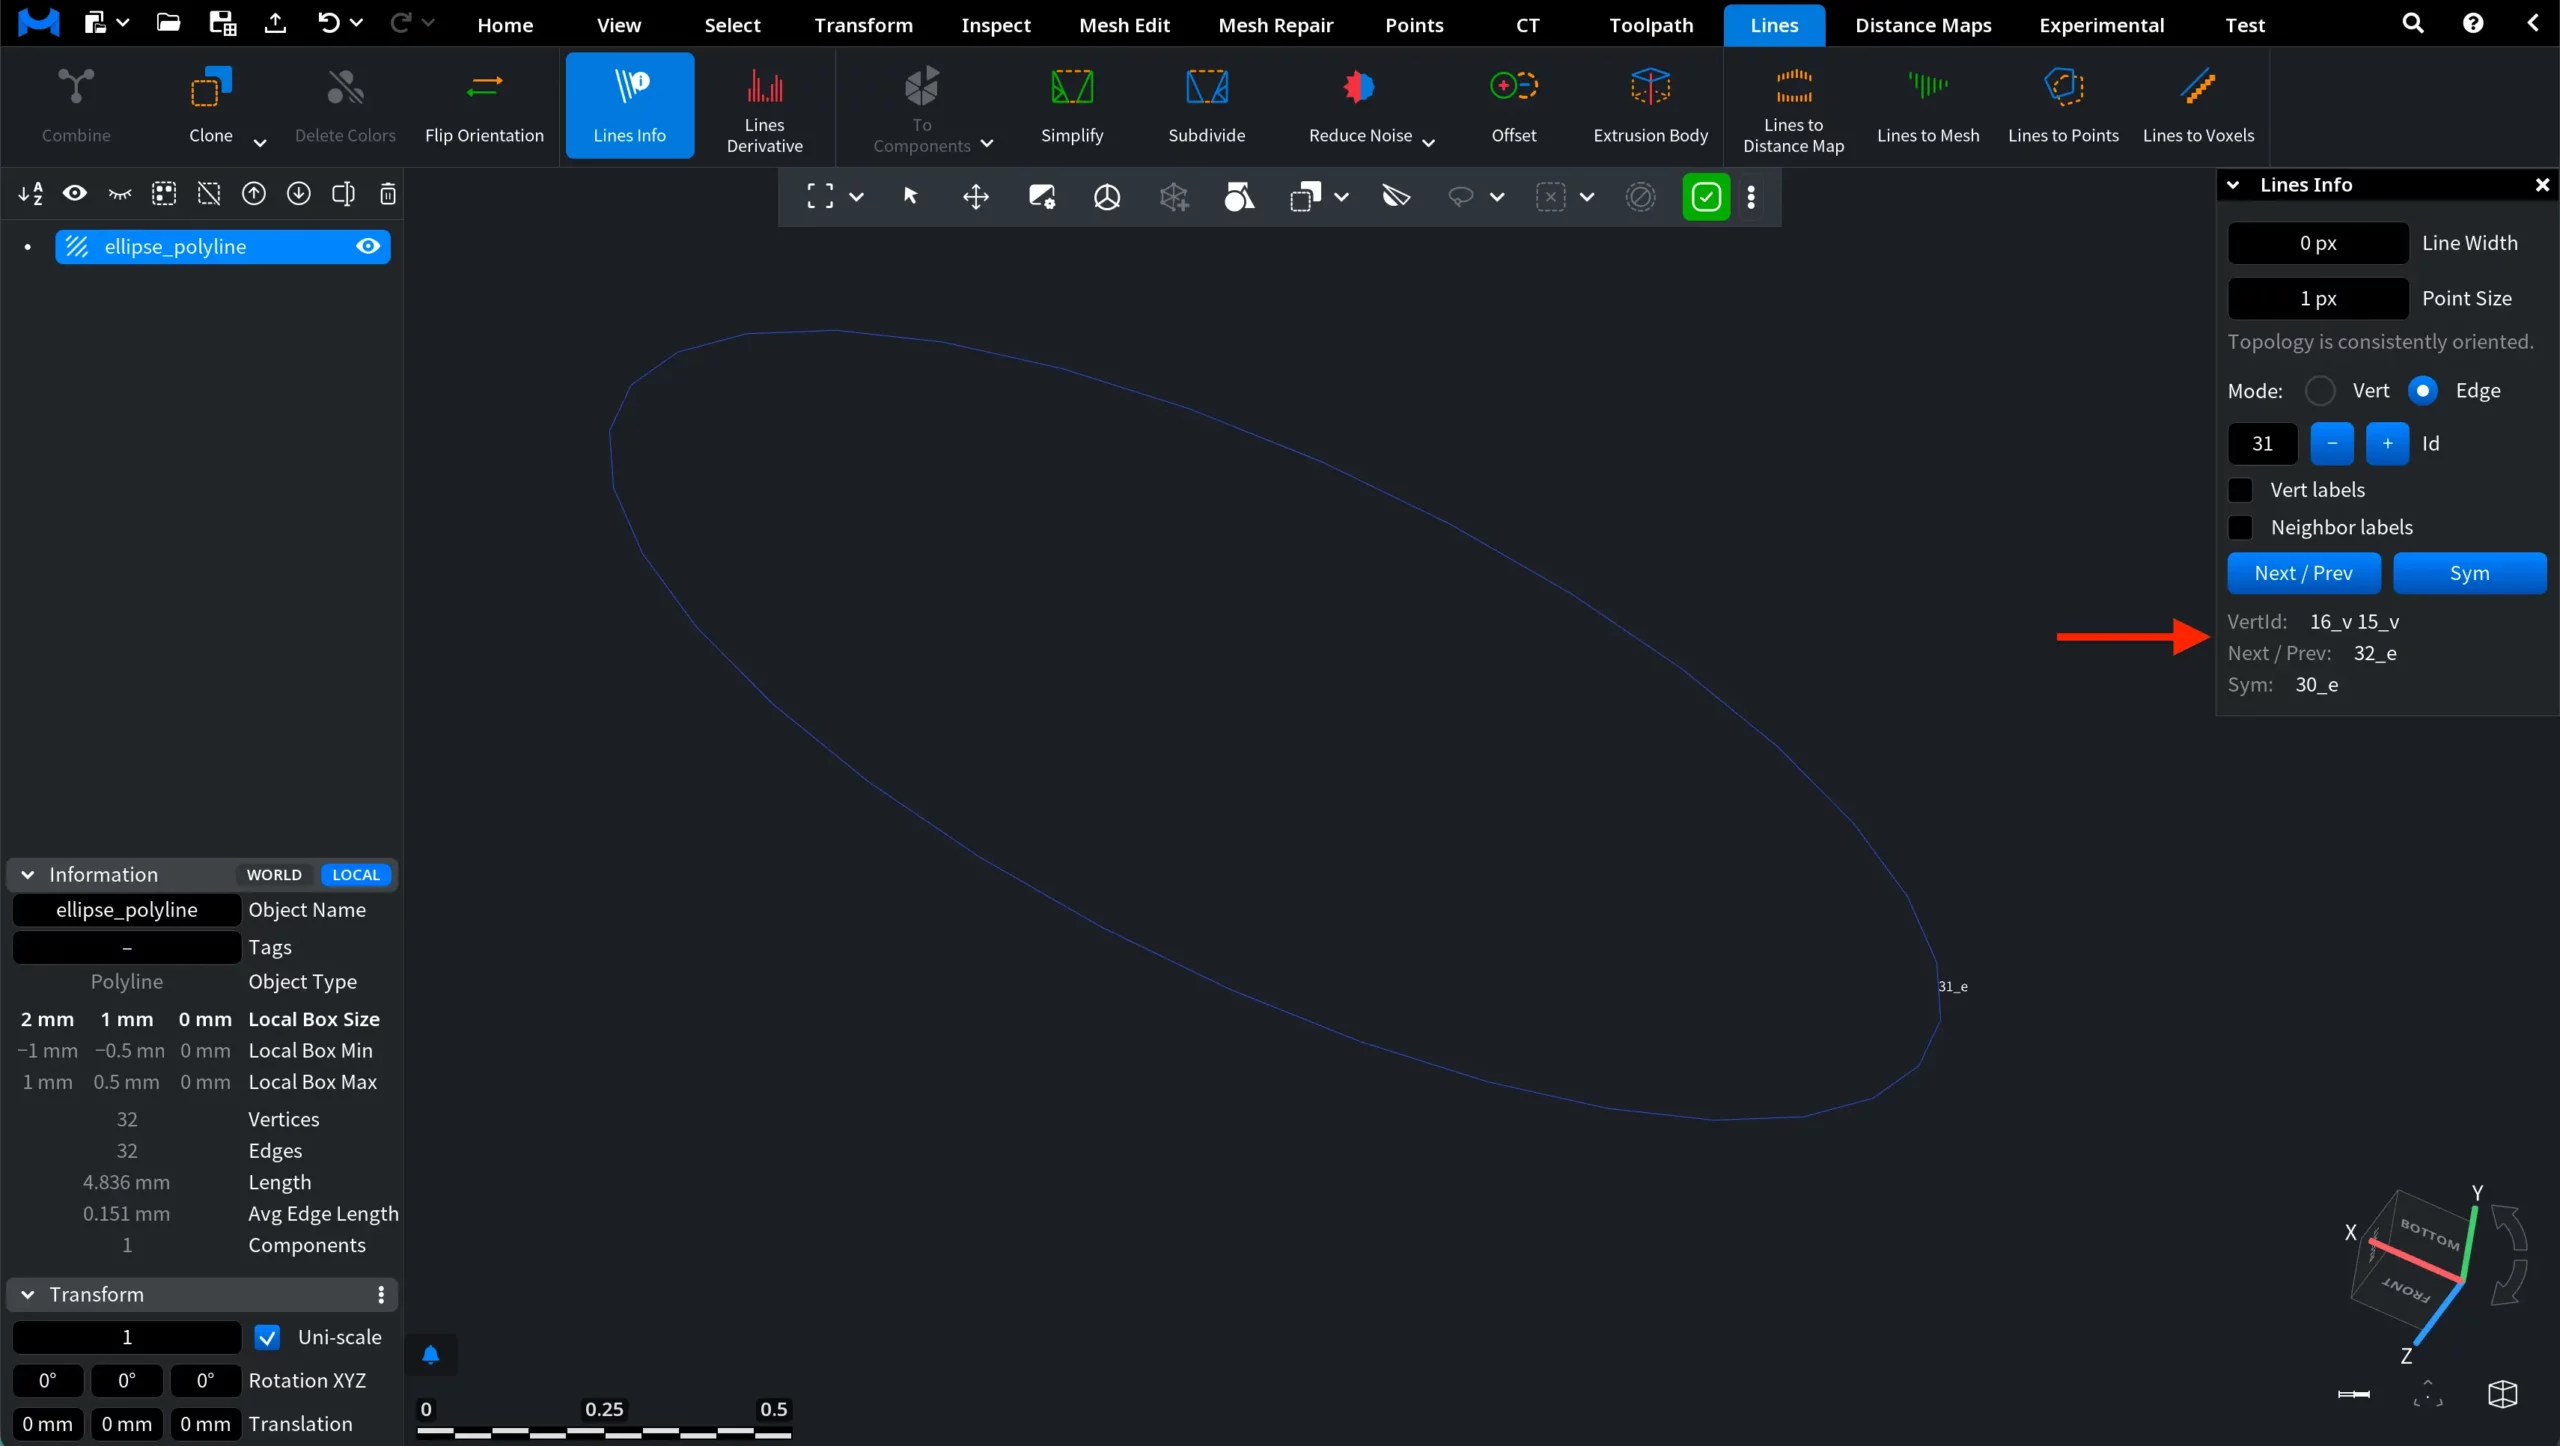Collapse the Transform section
Image resolution: width=2560 pixels, height=1446 pixels.
click(28, 1294)
